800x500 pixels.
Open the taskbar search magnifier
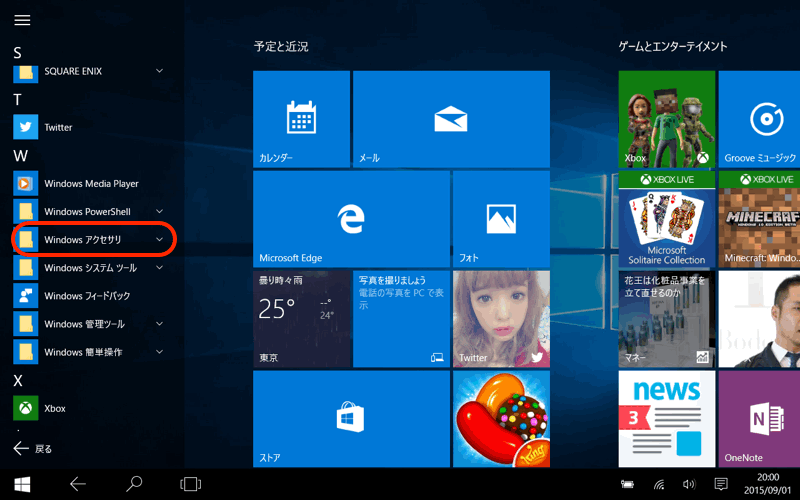click(x=134, y=485)
